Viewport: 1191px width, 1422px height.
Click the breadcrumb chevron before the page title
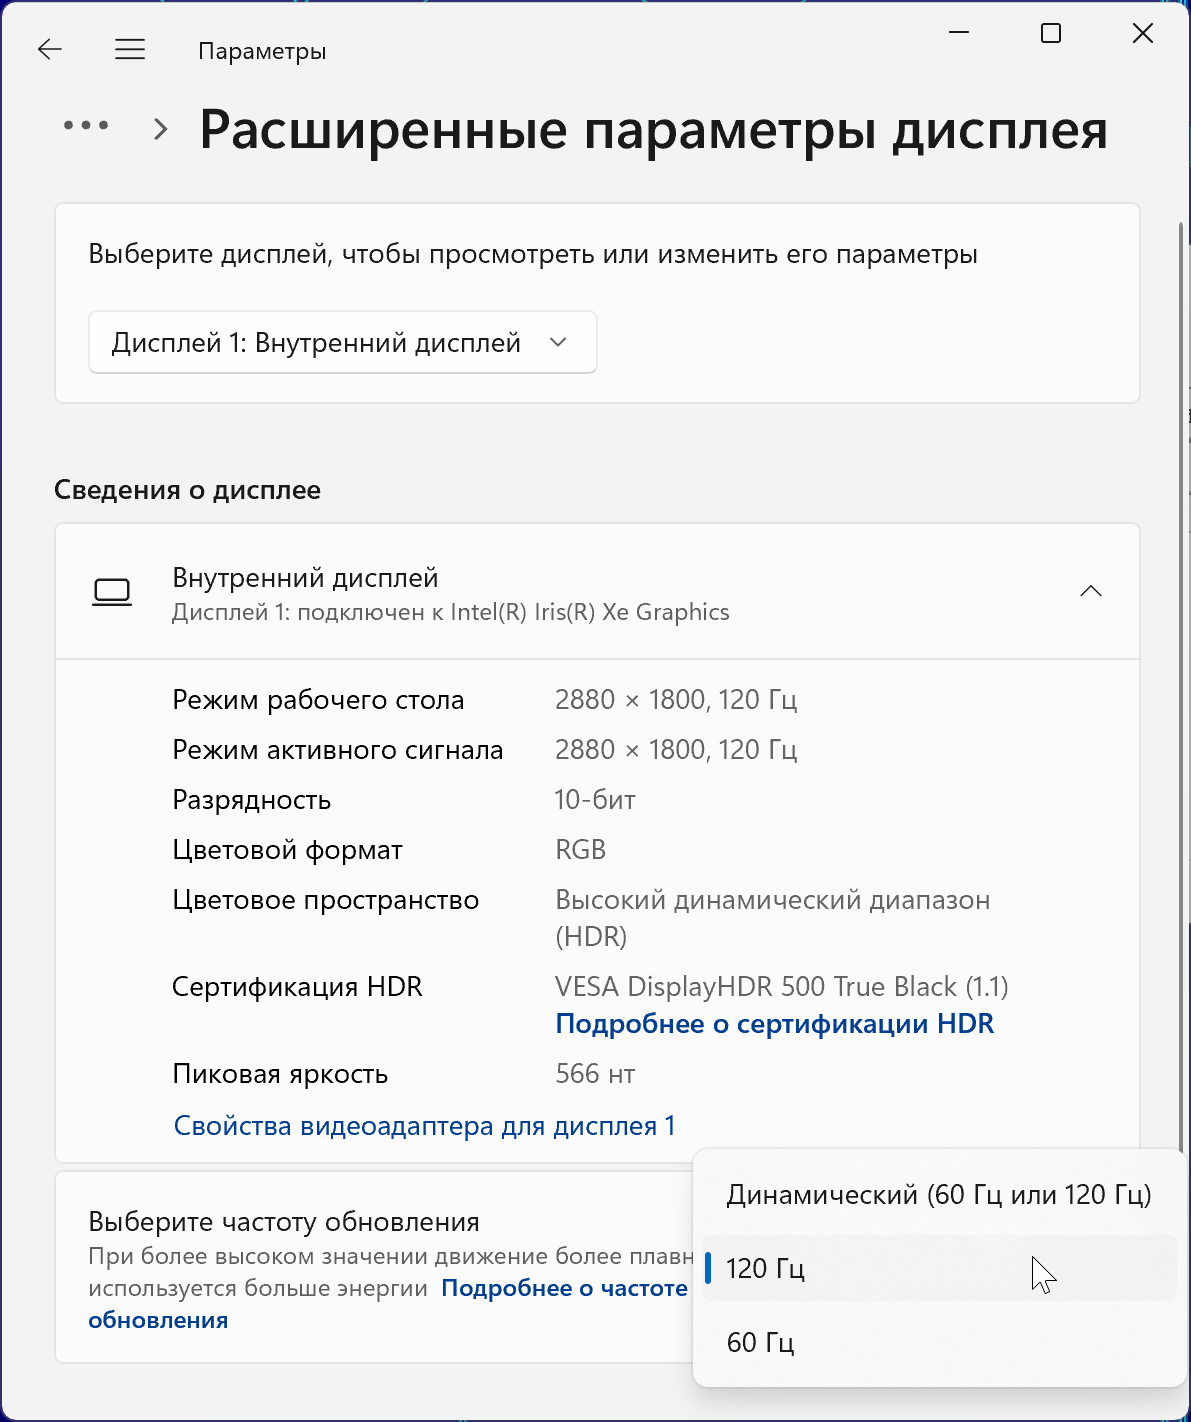(160, 129)
